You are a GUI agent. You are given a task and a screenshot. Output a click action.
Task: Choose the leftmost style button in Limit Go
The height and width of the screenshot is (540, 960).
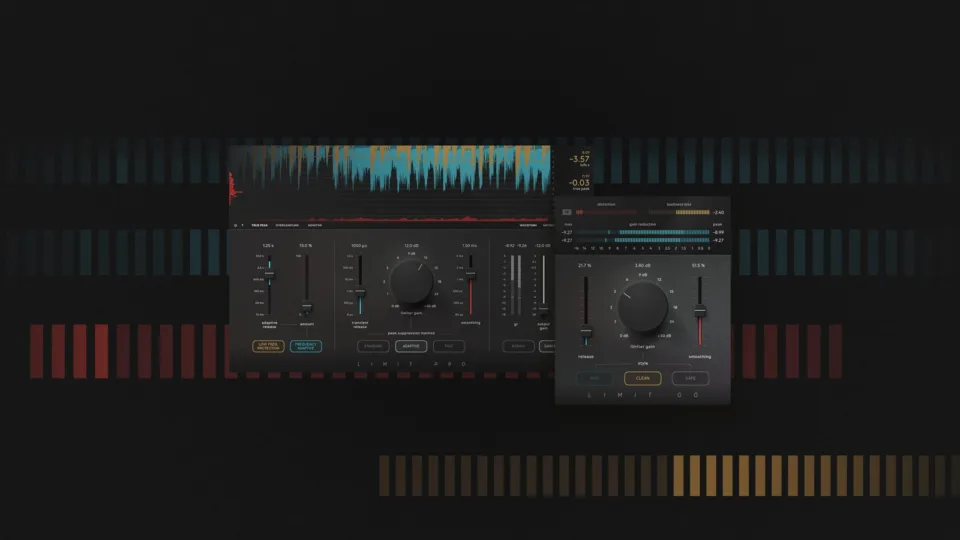[x=594, y=378]
